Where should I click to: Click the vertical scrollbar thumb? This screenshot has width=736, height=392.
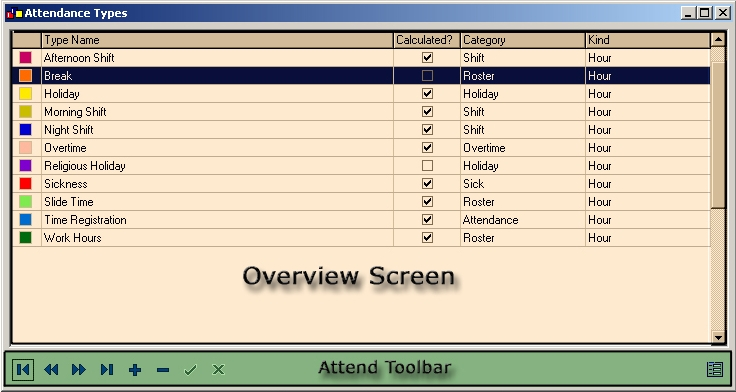[718, 134]
